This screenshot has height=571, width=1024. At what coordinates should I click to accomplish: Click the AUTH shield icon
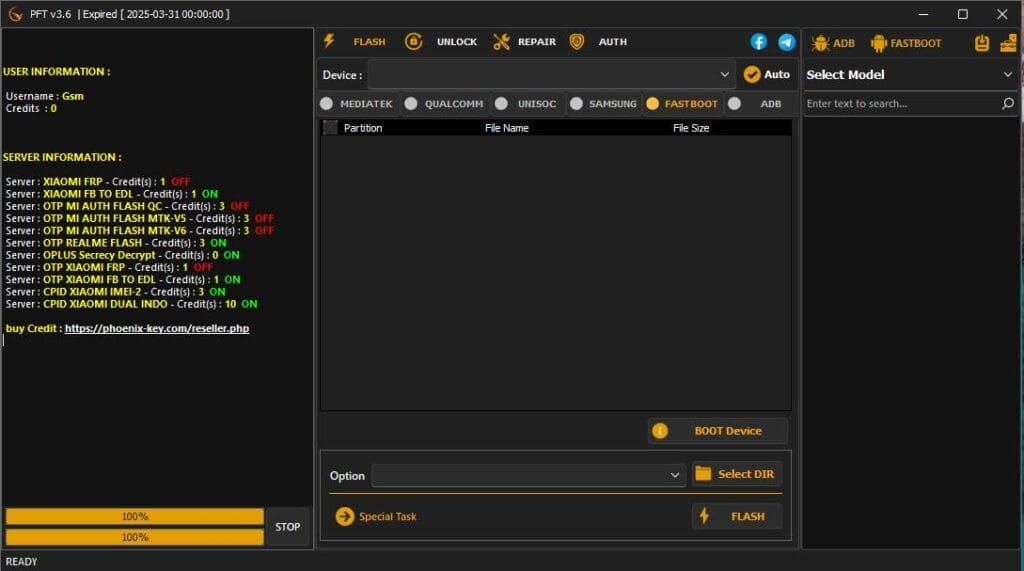pyautogui.click(x=577, y=42)
